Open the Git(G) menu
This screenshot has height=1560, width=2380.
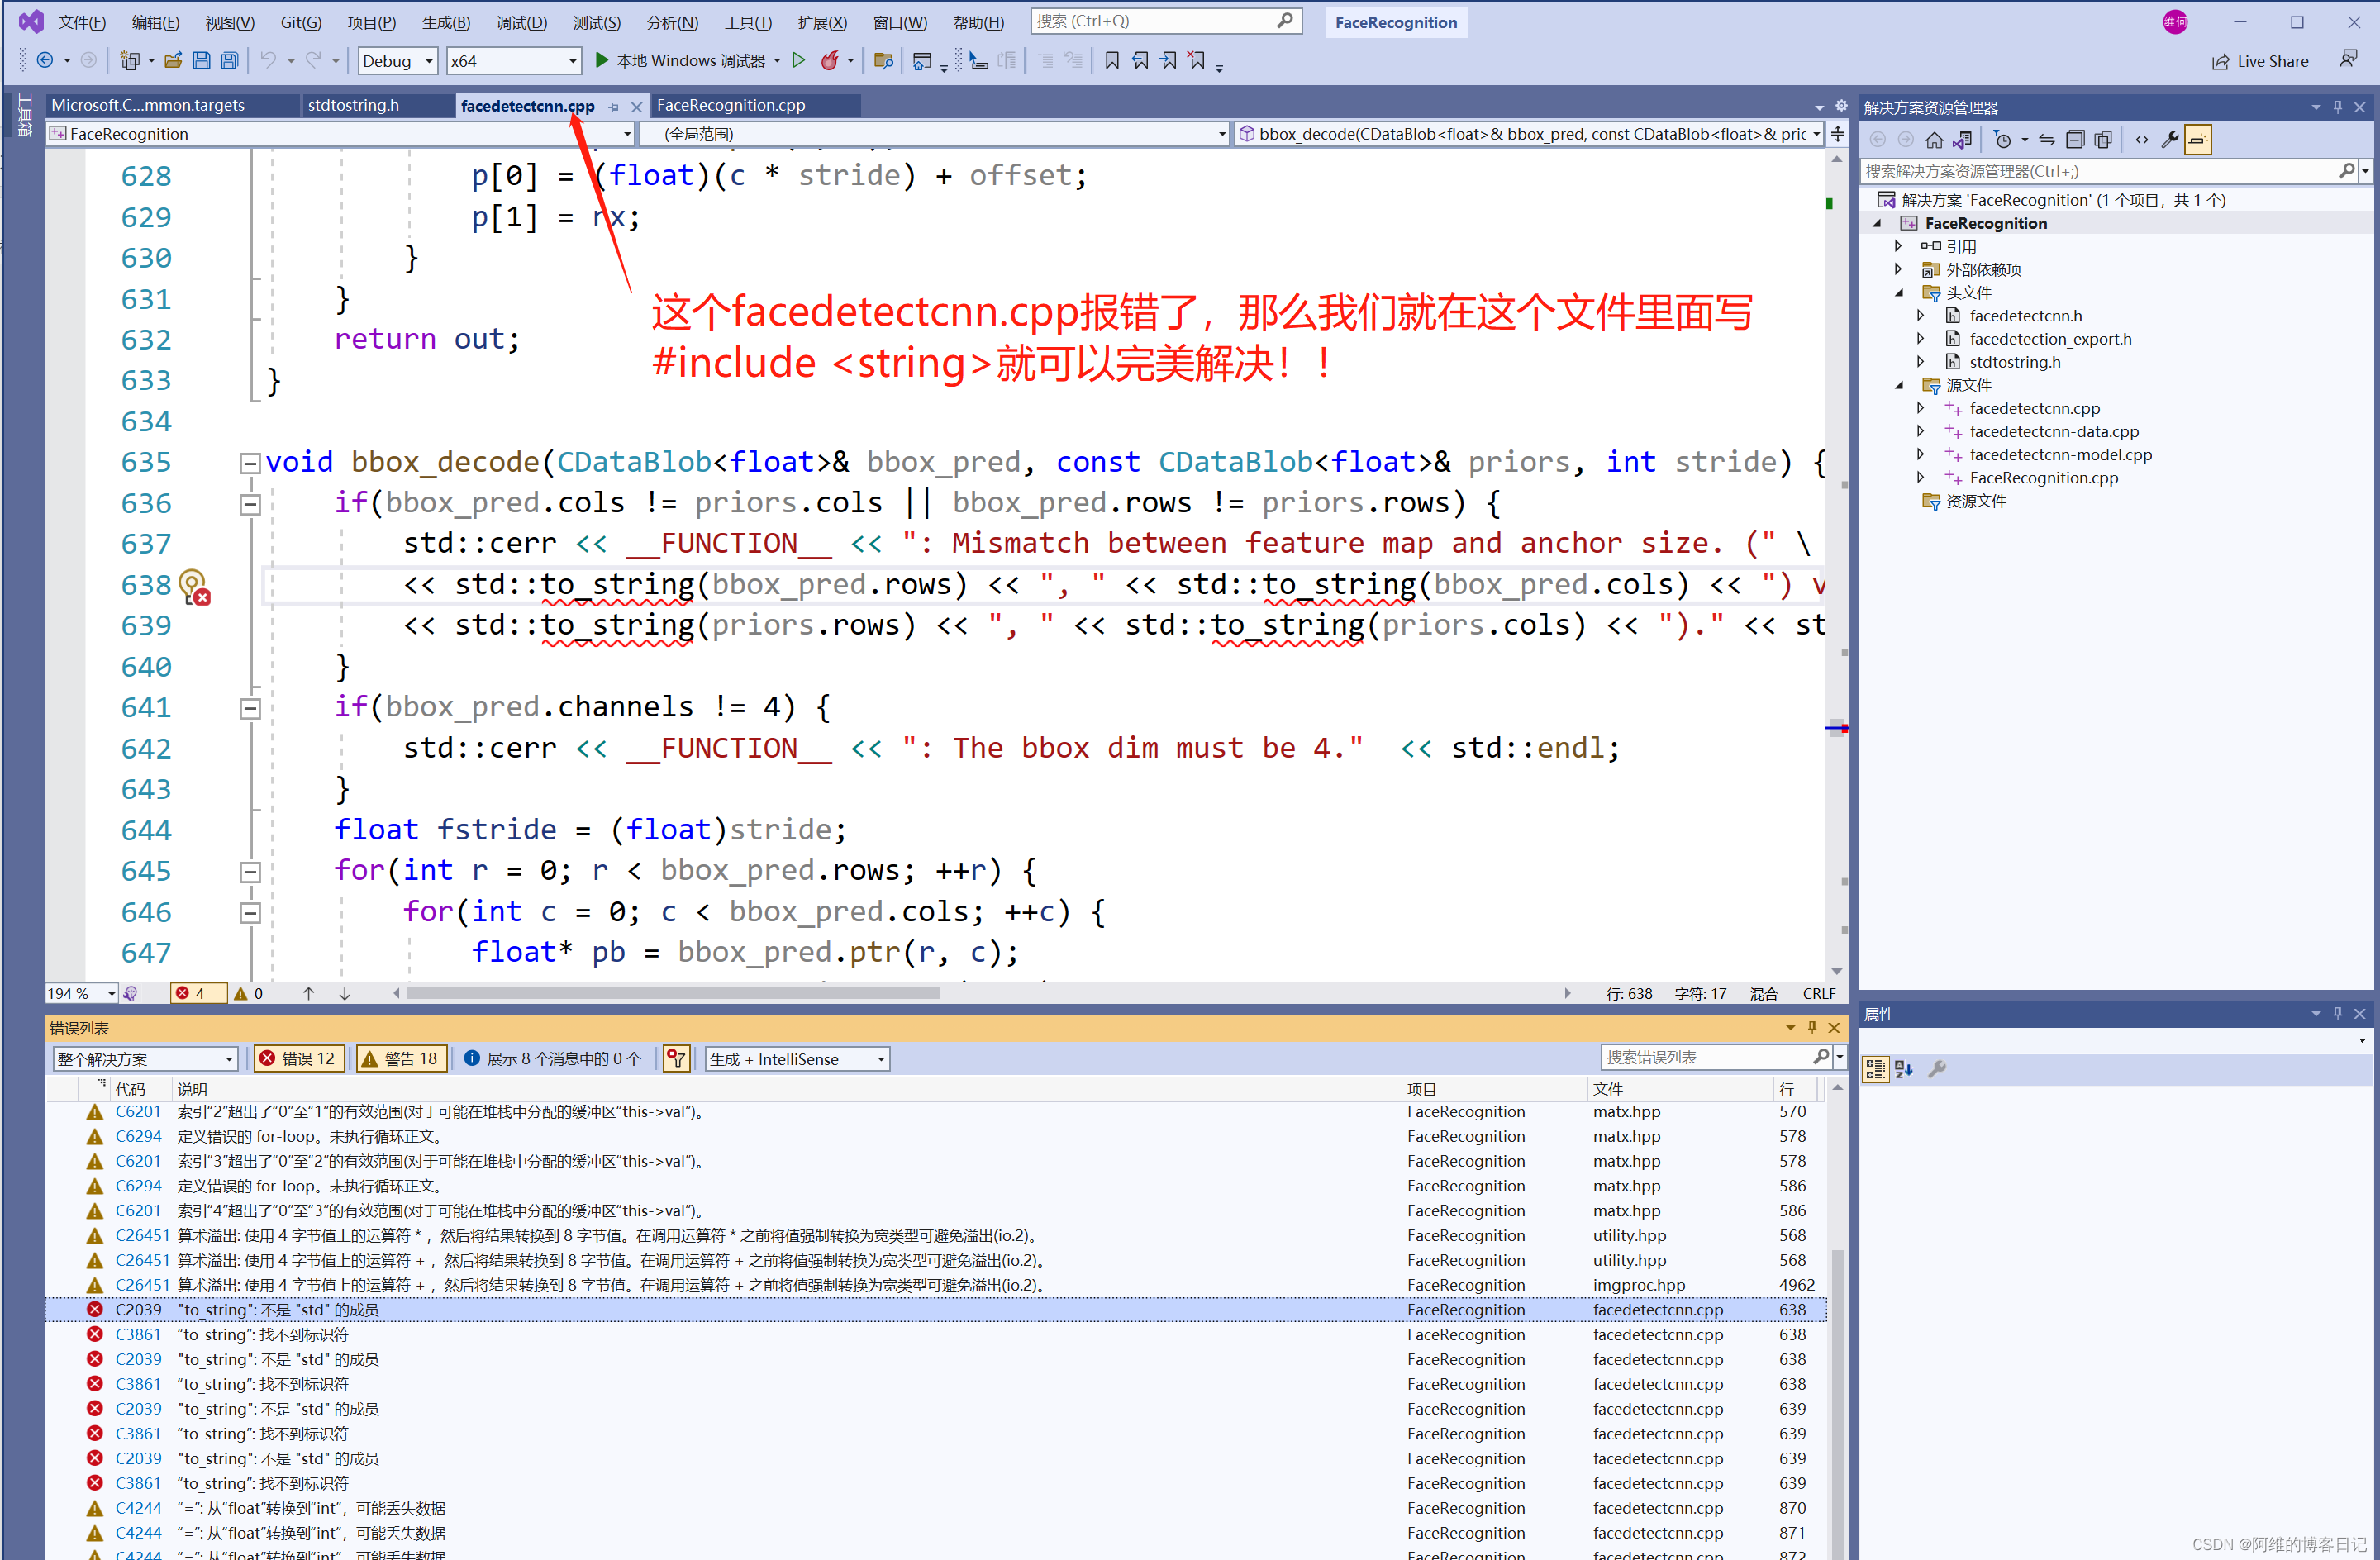pos(301,22)
